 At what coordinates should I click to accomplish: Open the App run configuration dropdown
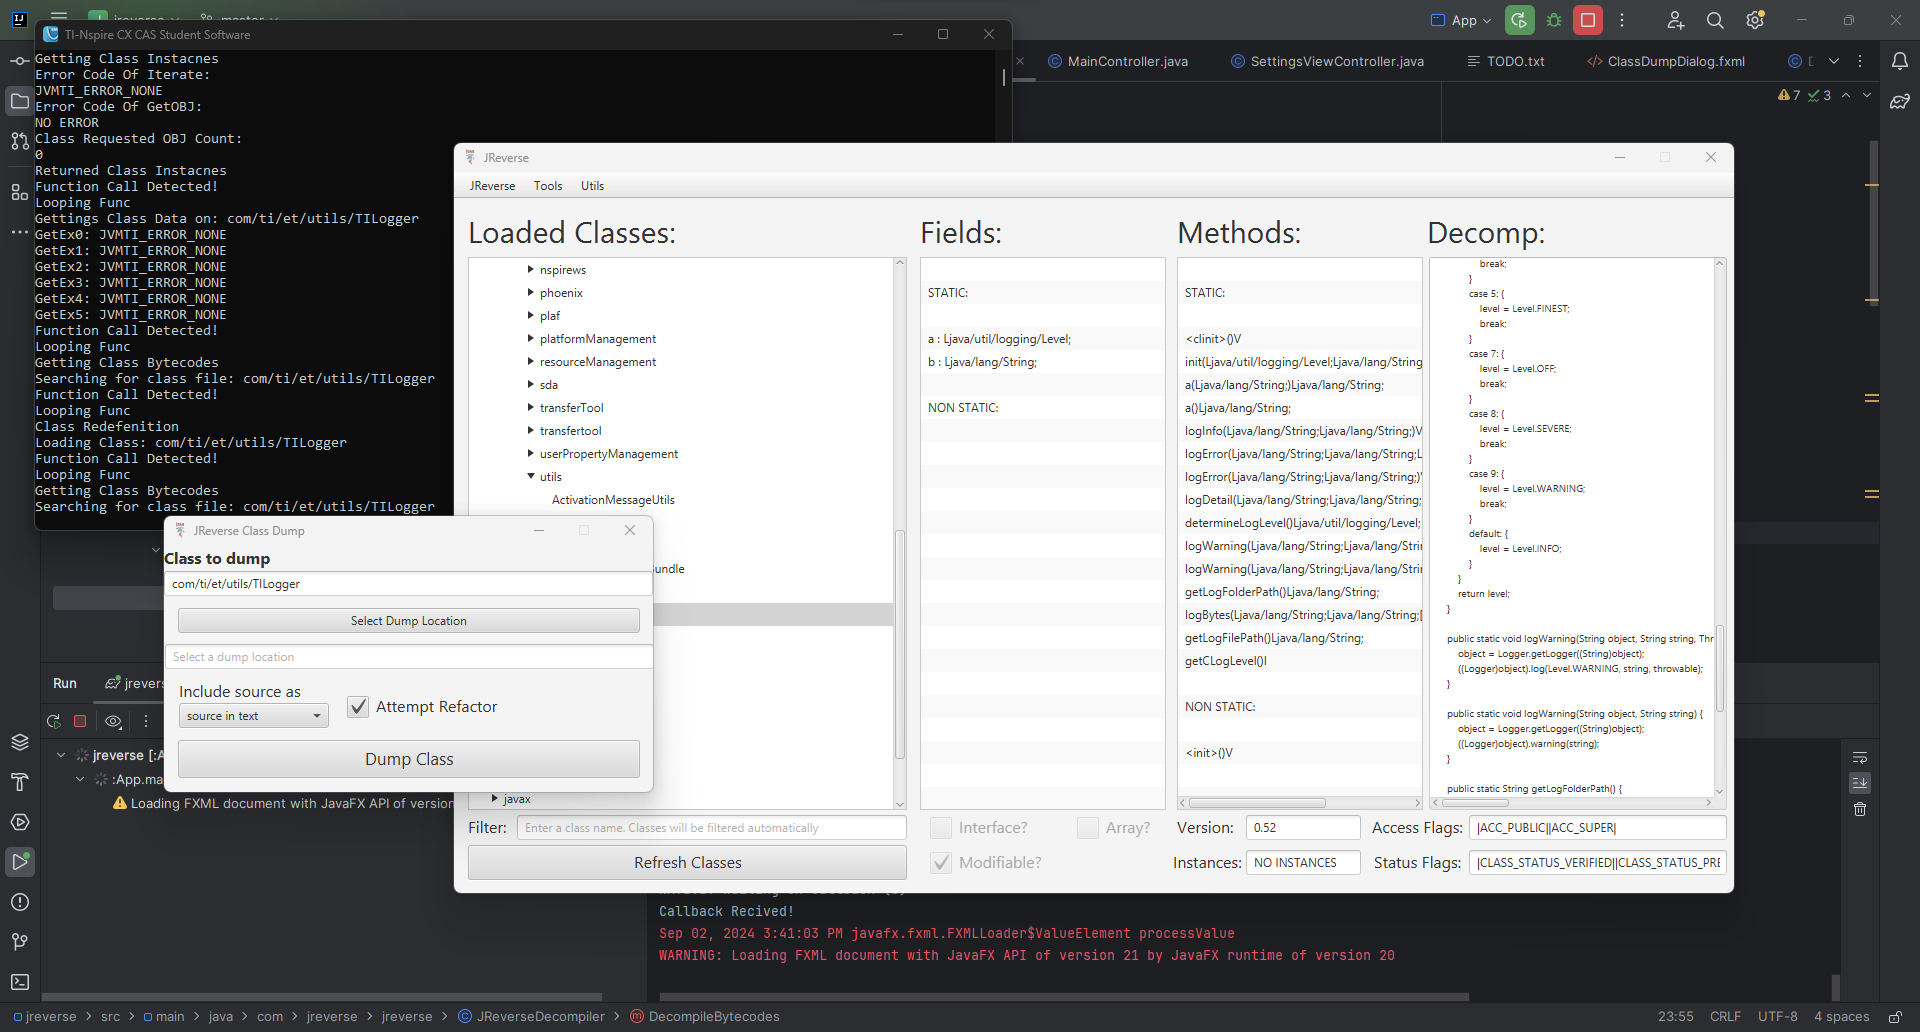pos(1461,20)
